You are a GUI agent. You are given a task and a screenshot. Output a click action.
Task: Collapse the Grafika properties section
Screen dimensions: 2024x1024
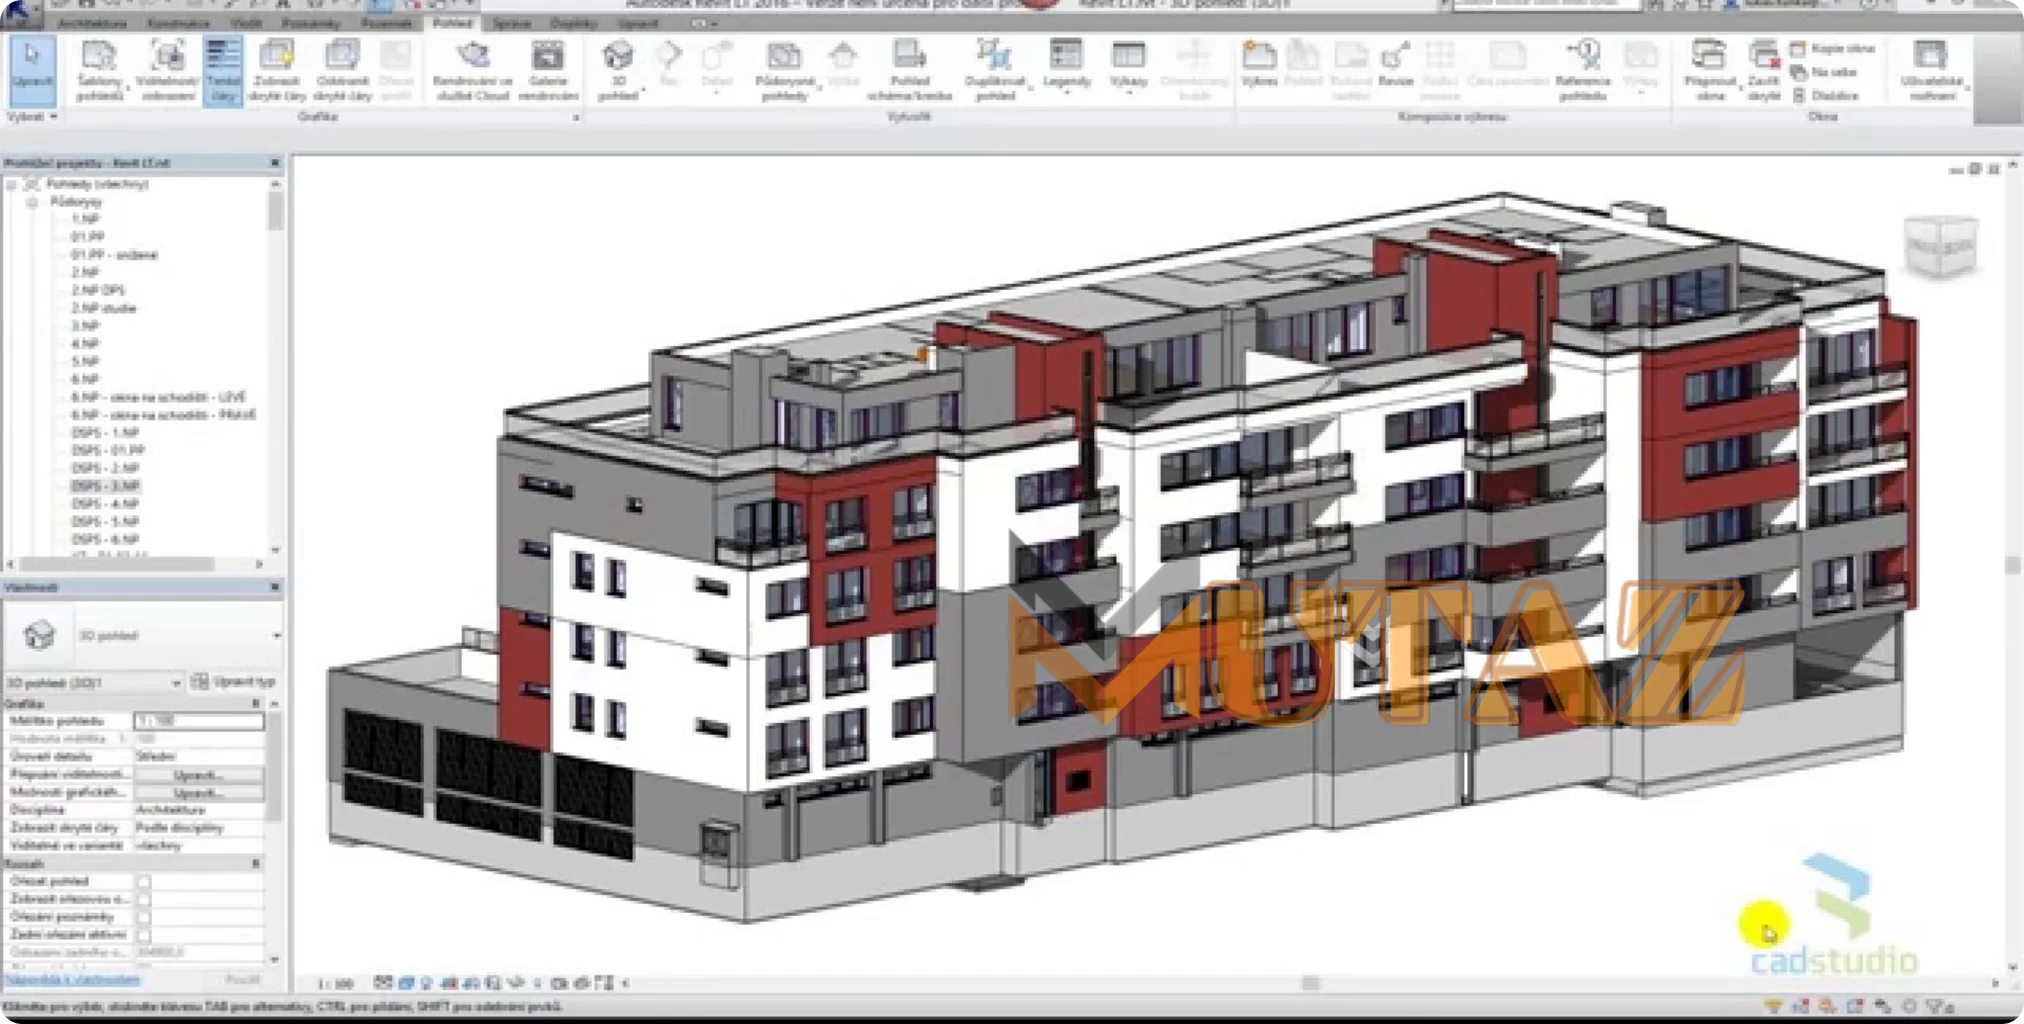[256, 704]
